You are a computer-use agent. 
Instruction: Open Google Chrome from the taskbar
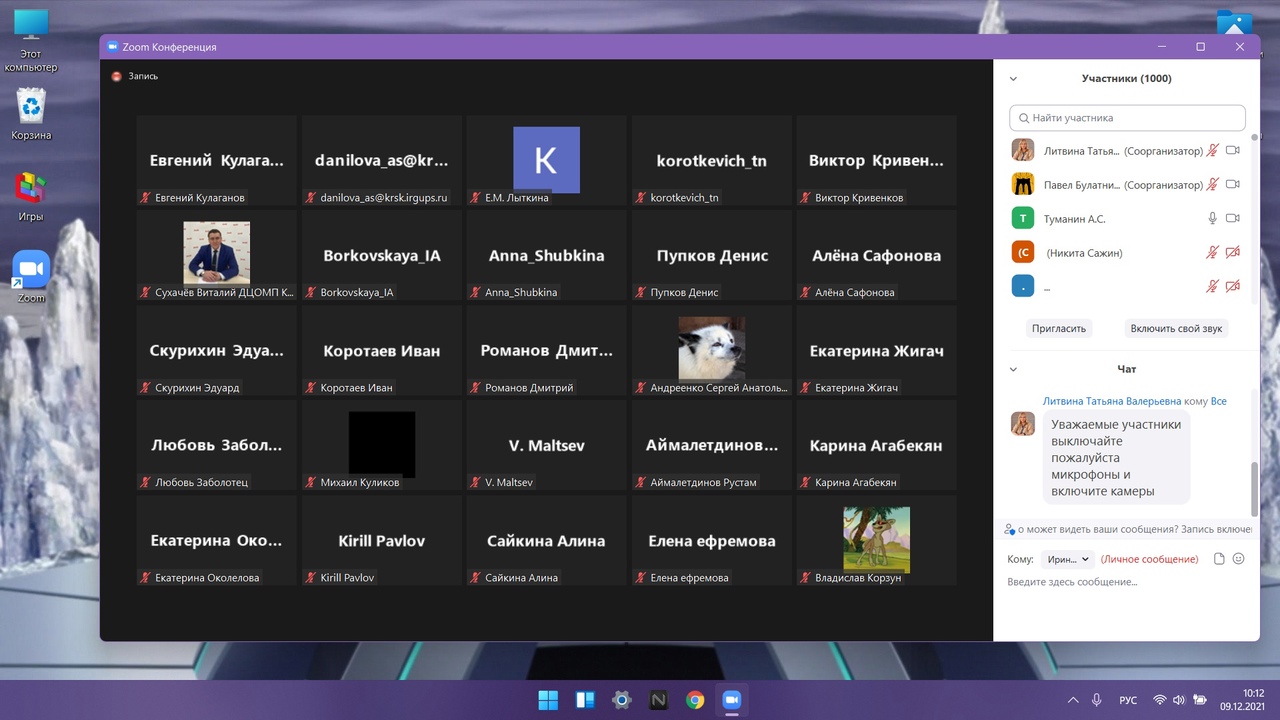point(695,700)
